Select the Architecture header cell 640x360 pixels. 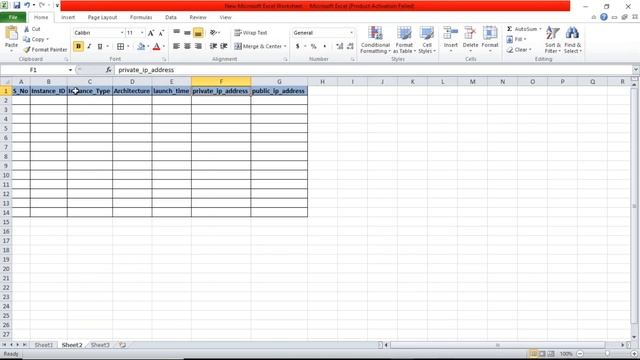coord(132,91)
